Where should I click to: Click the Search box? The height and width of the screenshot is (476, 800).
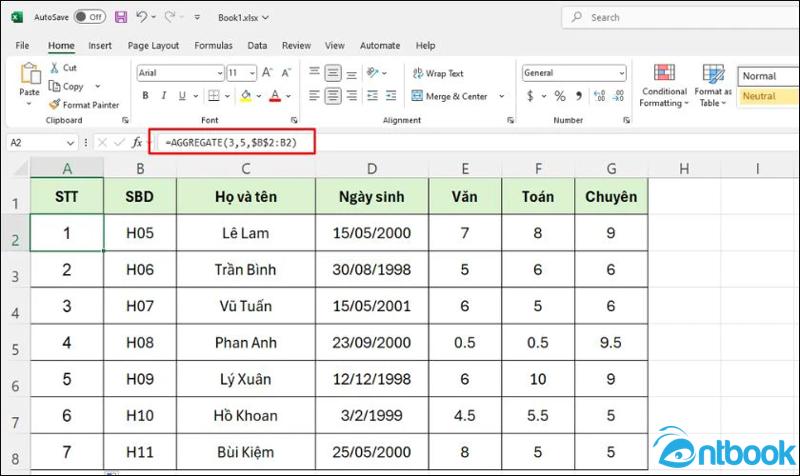[681, 17]
